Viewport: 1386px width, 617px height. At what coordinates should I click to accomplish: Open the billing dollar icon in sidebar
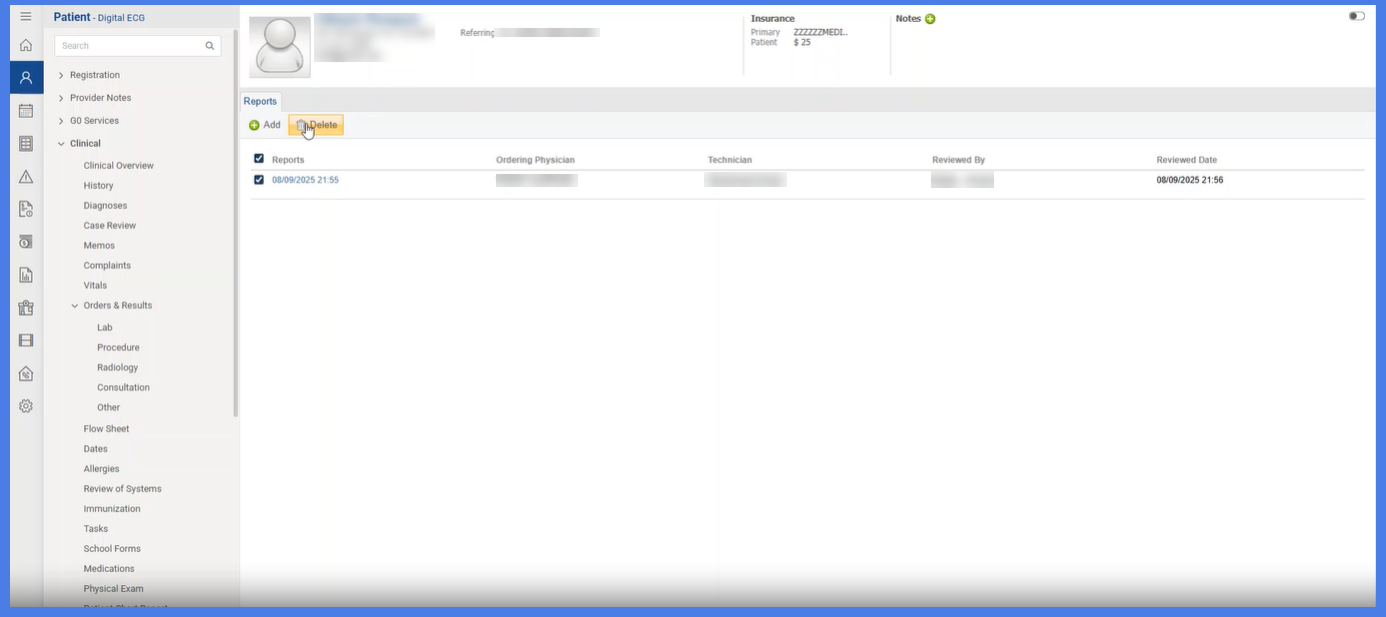[26, 242]
